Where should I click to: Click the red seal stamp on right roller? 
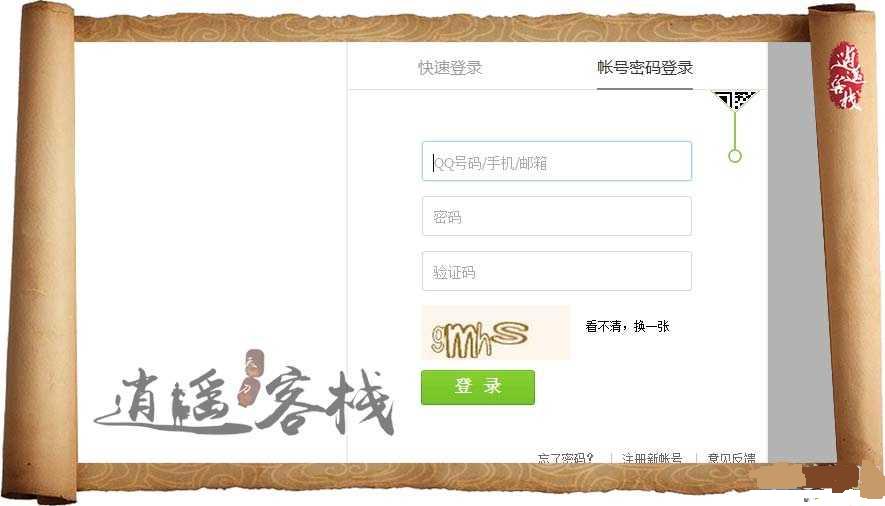[845, 75]
